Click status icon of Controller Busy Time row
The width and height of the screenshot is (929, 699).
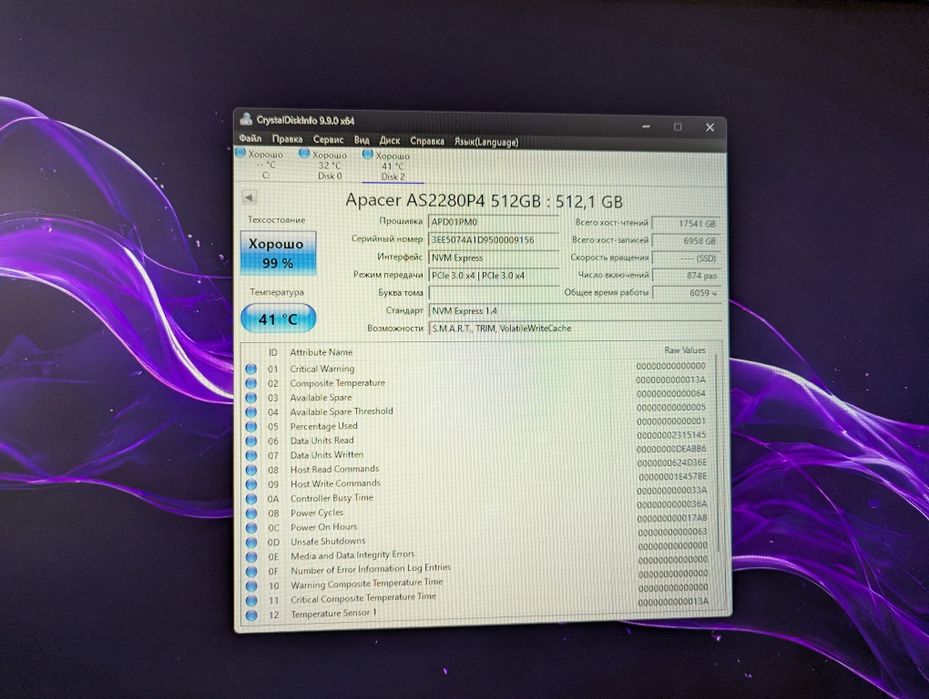(x=251, y=499)
